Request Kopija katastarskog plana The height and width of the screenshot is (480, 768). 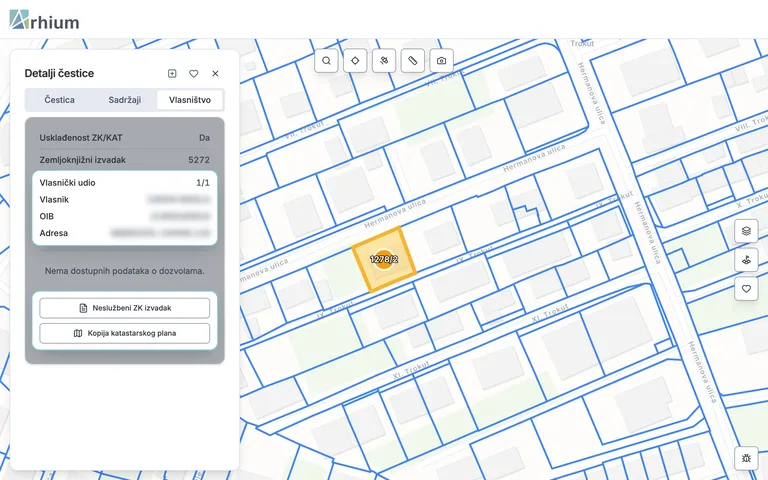124,333
